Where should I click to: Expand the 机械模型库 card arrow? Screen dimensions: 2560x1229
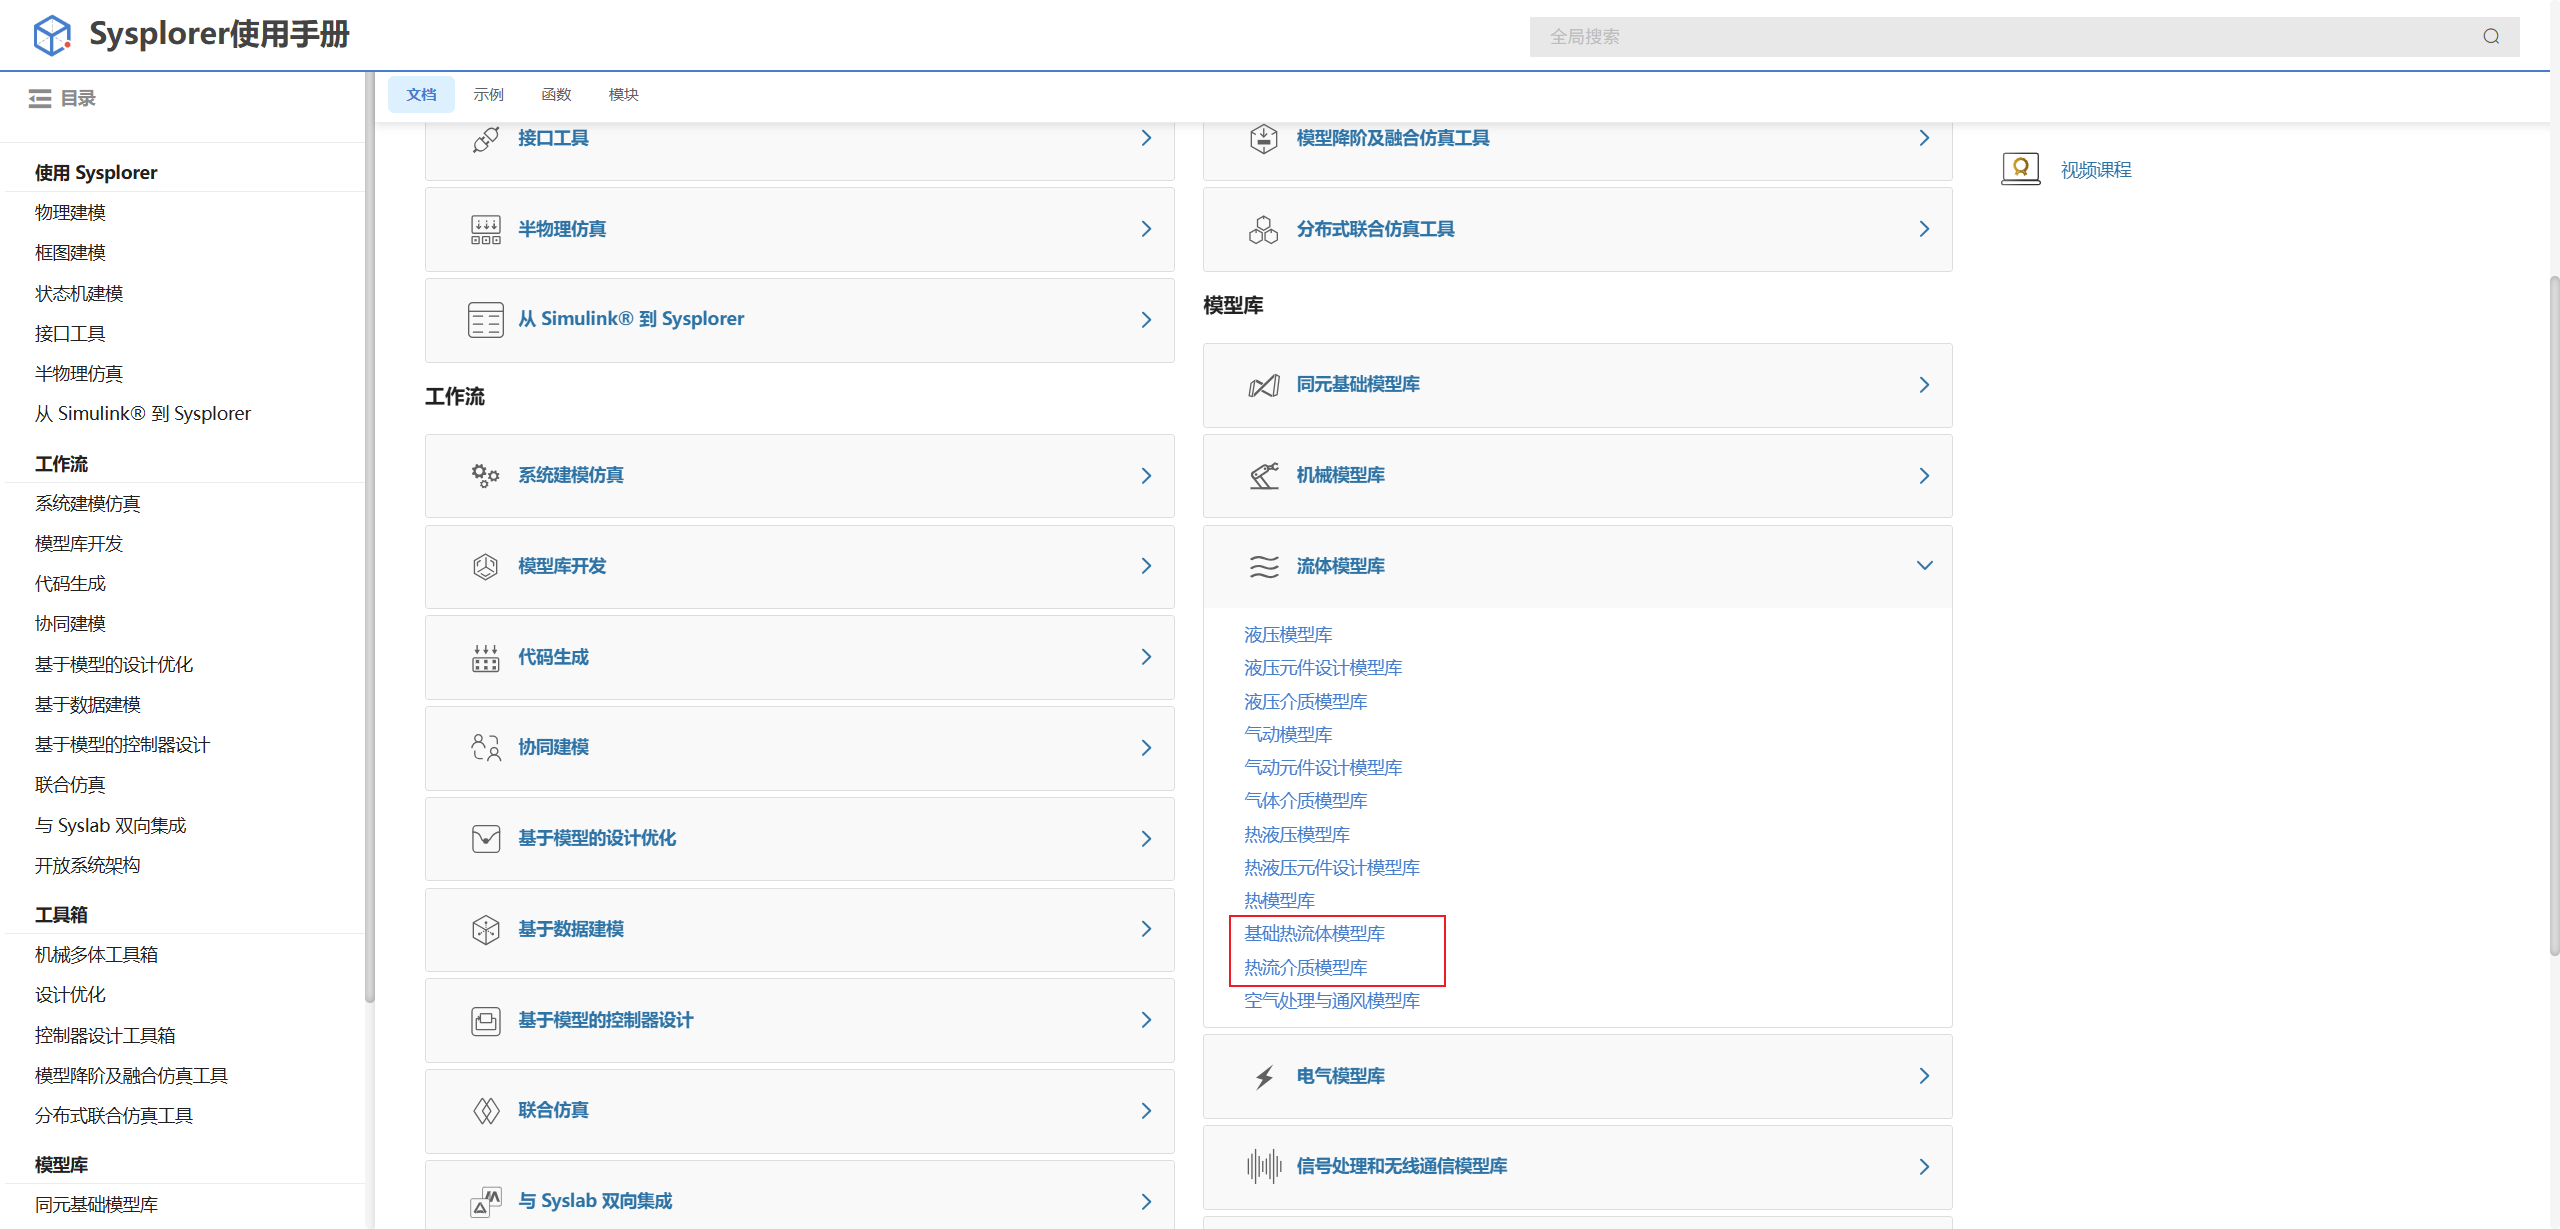pos(1924,476)
